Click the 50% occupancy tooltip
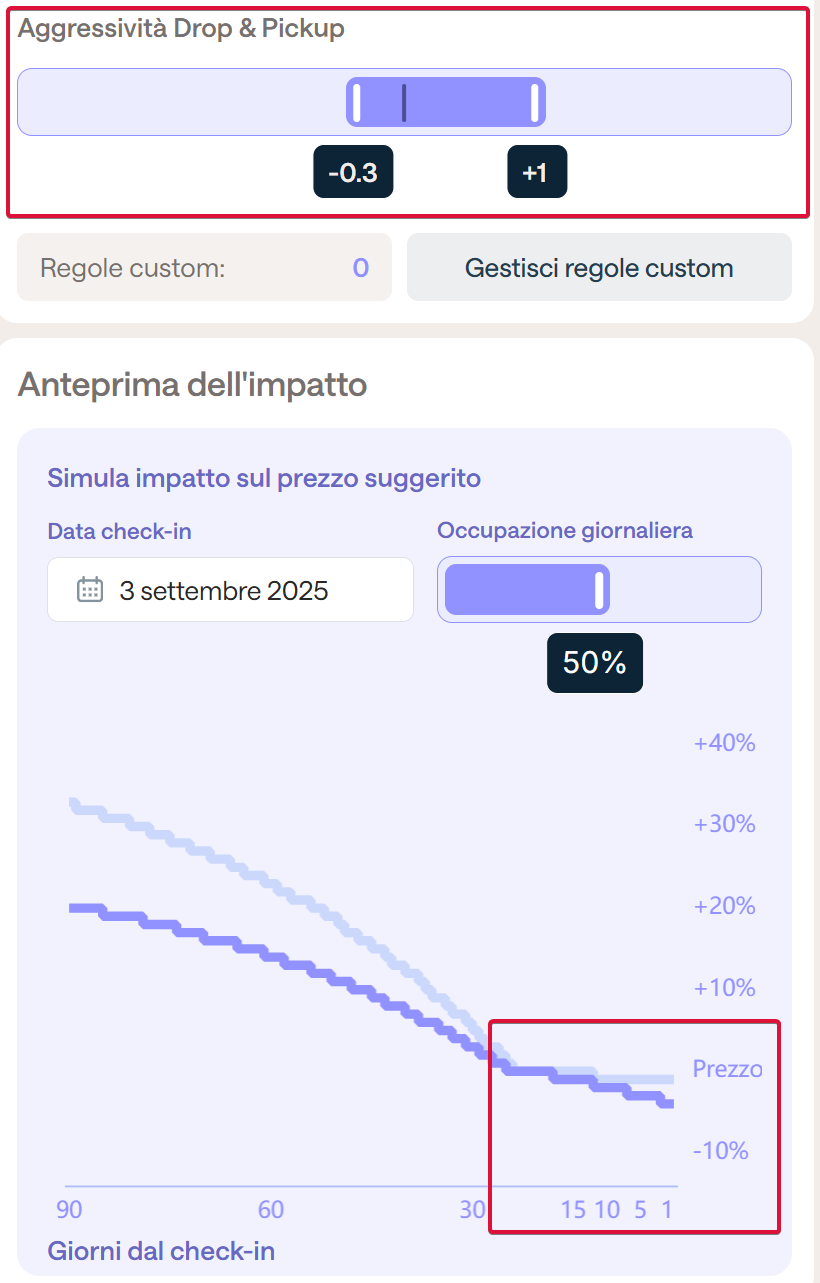 595,662
